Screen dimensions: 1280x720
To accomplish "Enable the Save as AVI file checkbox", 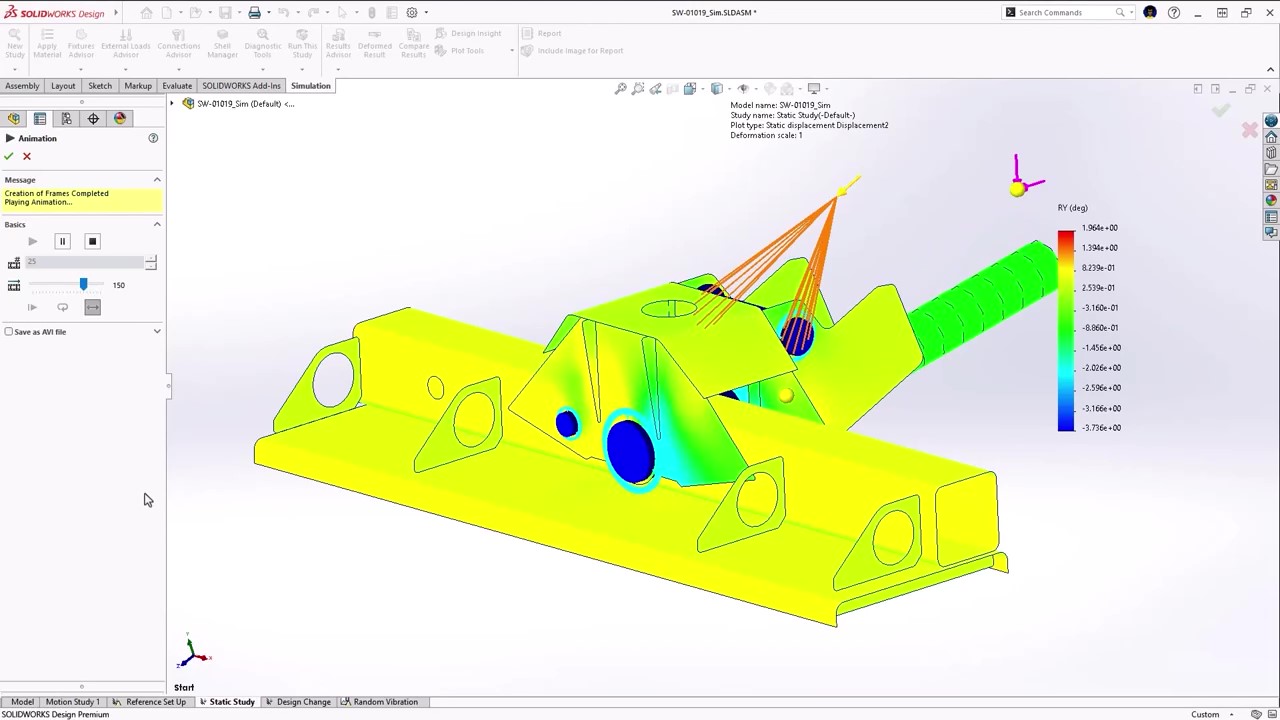I will click(8, 331).
